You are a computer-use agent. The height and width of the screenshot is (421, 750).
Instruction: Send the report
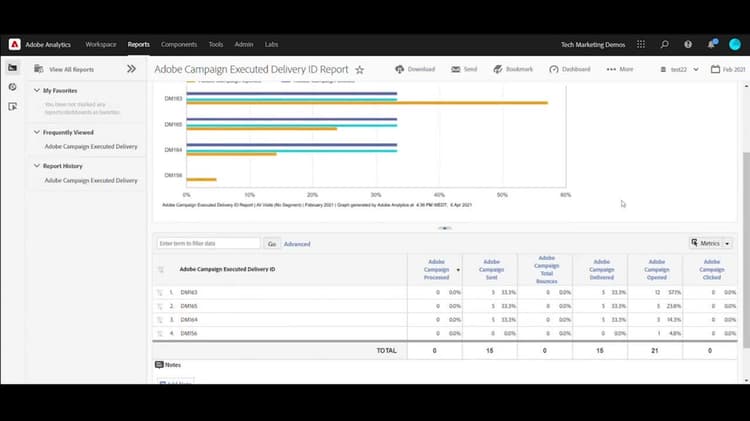[464, 69]
